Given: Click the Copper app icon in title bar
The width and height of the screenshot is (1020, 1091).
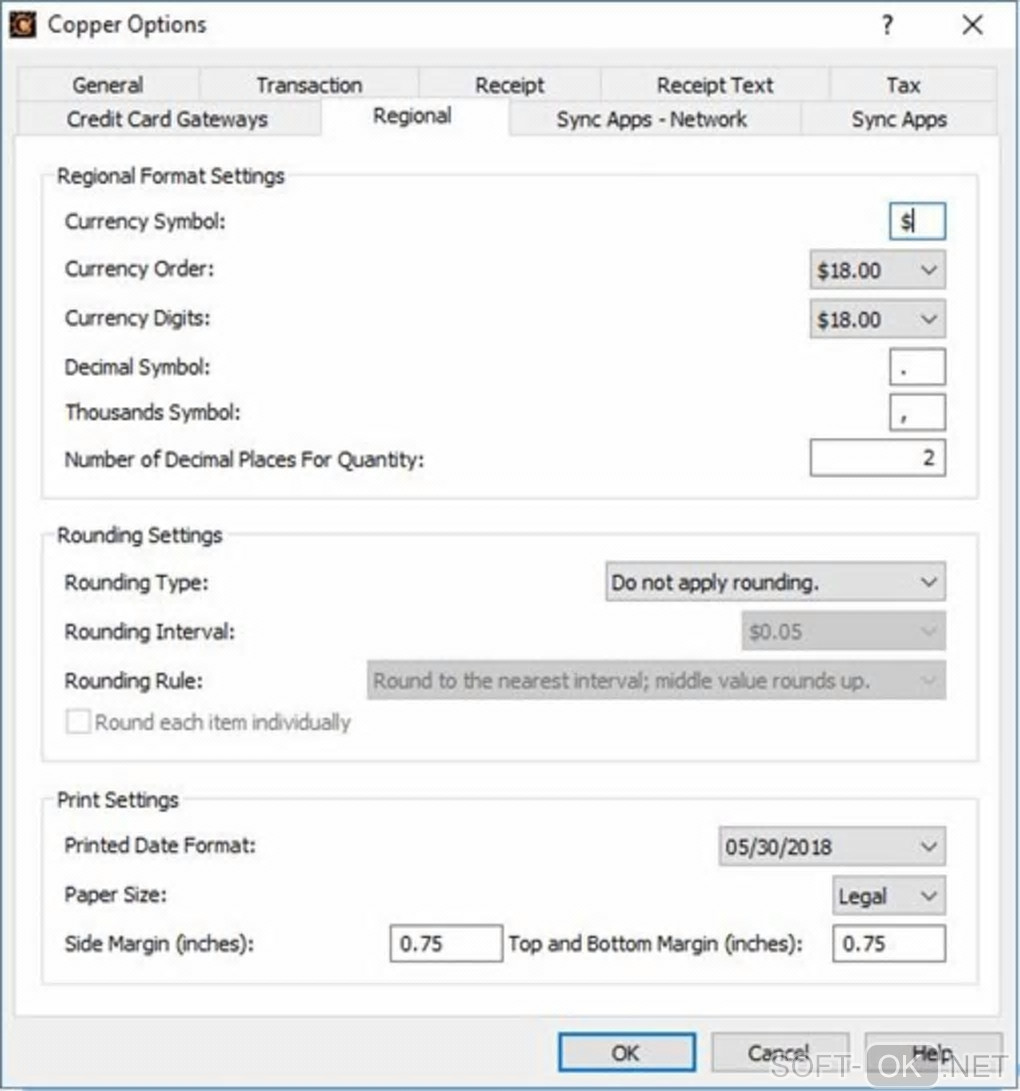Looking at the screenshot, I should tap(22, 25).
